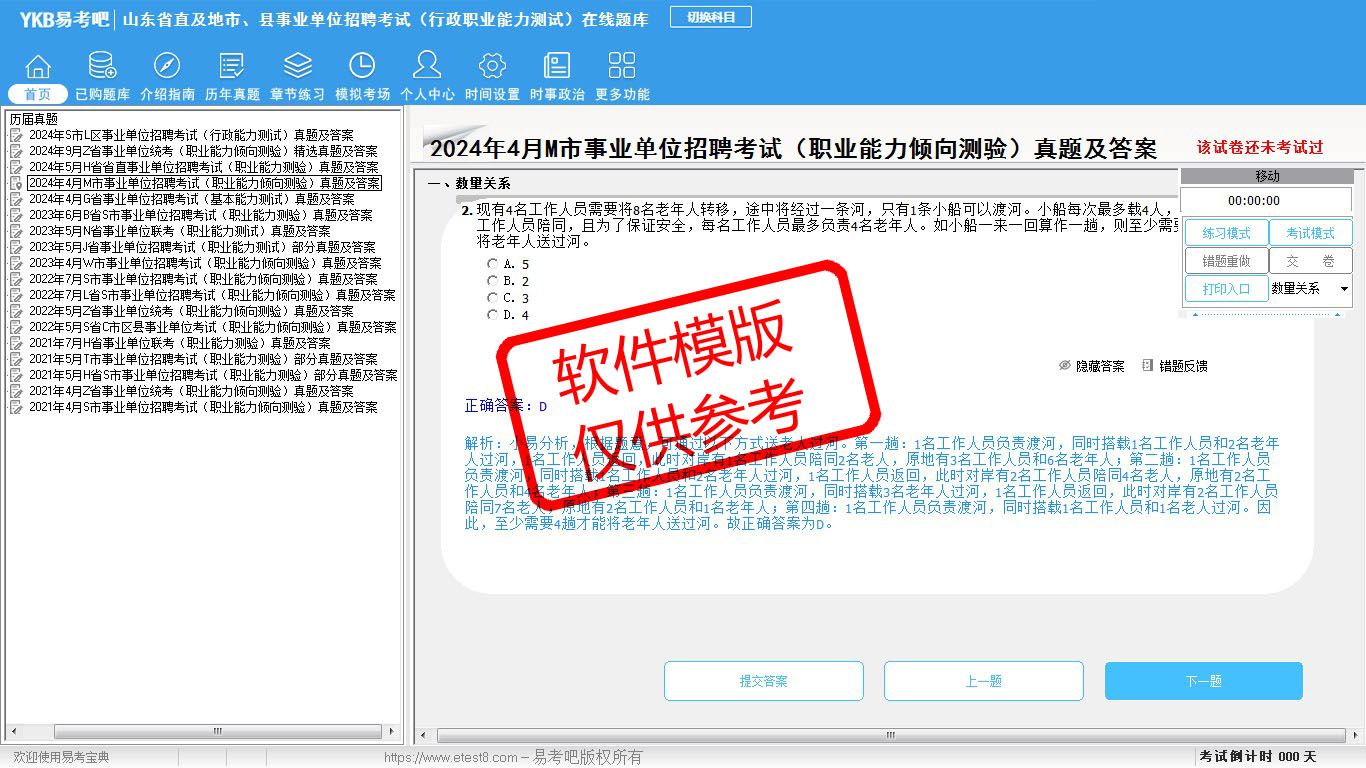Viewport: 1366px width, 768px height.
Task: Choose answer option D. 4
Action: (x=492, y=315)
